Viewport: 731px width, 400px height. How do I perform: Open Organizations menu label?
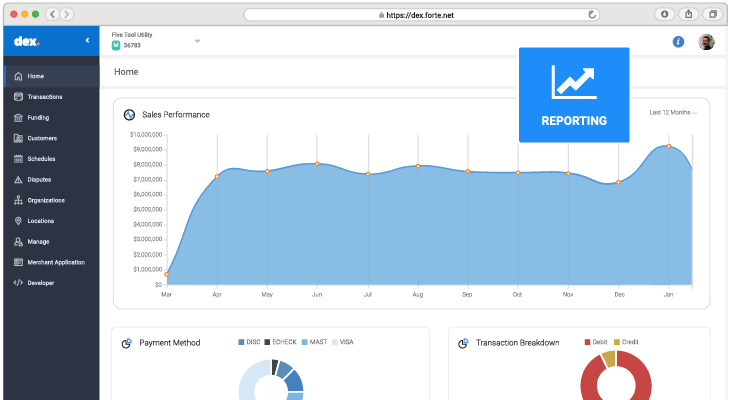46,200
